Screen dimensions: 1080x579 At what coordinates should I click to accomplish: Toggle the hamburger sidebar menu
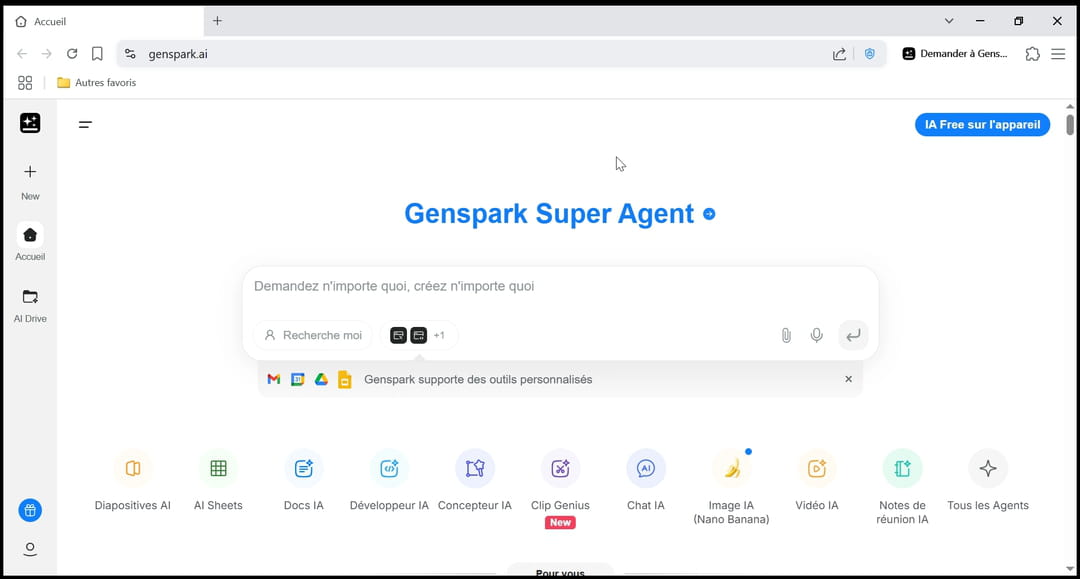(x=86, y=125)
